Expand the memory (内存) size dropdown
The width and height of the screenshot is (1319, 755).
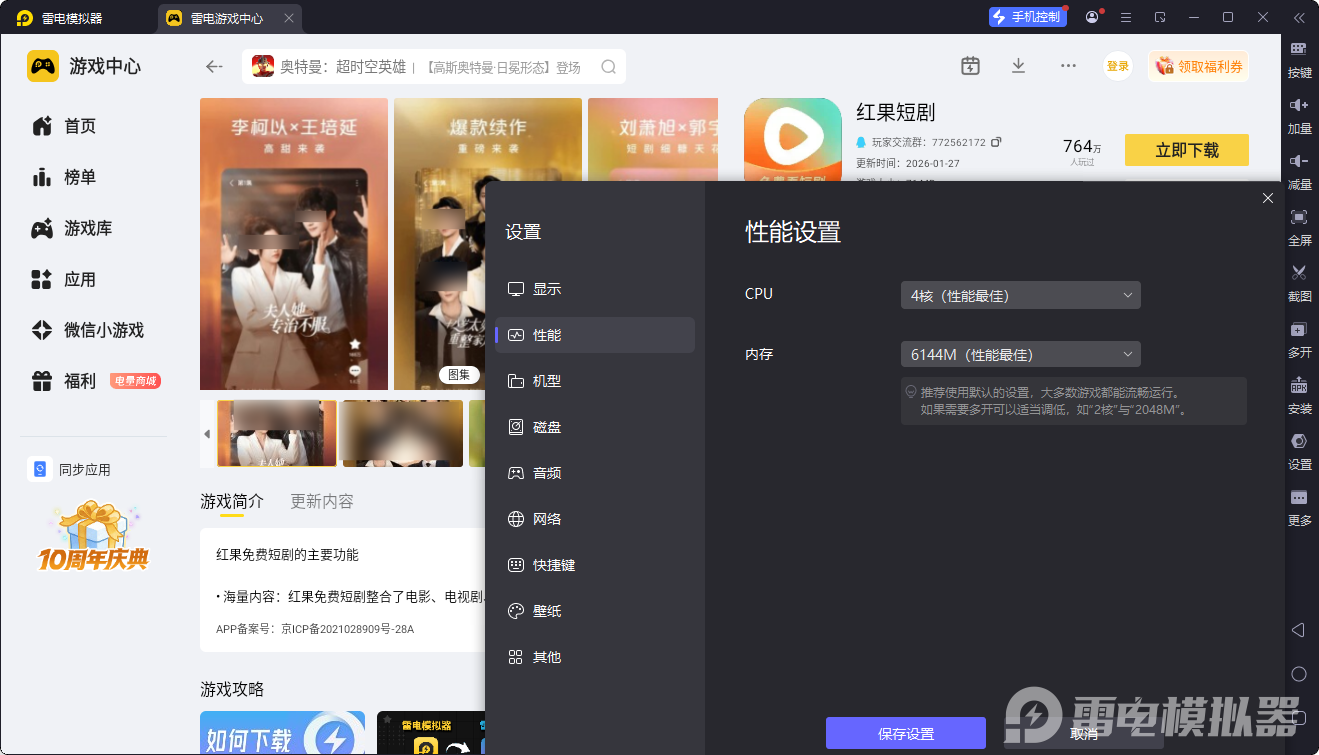[1020, 354]
